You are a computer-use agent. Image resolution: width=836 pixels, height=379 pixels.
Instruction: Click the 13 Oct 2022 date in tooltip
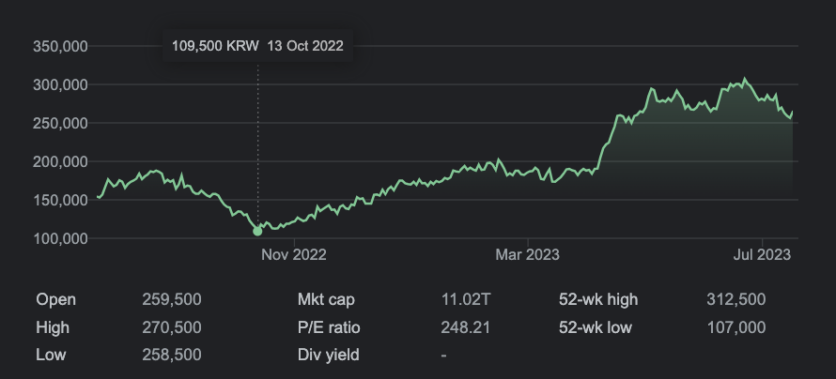point(305,46)
